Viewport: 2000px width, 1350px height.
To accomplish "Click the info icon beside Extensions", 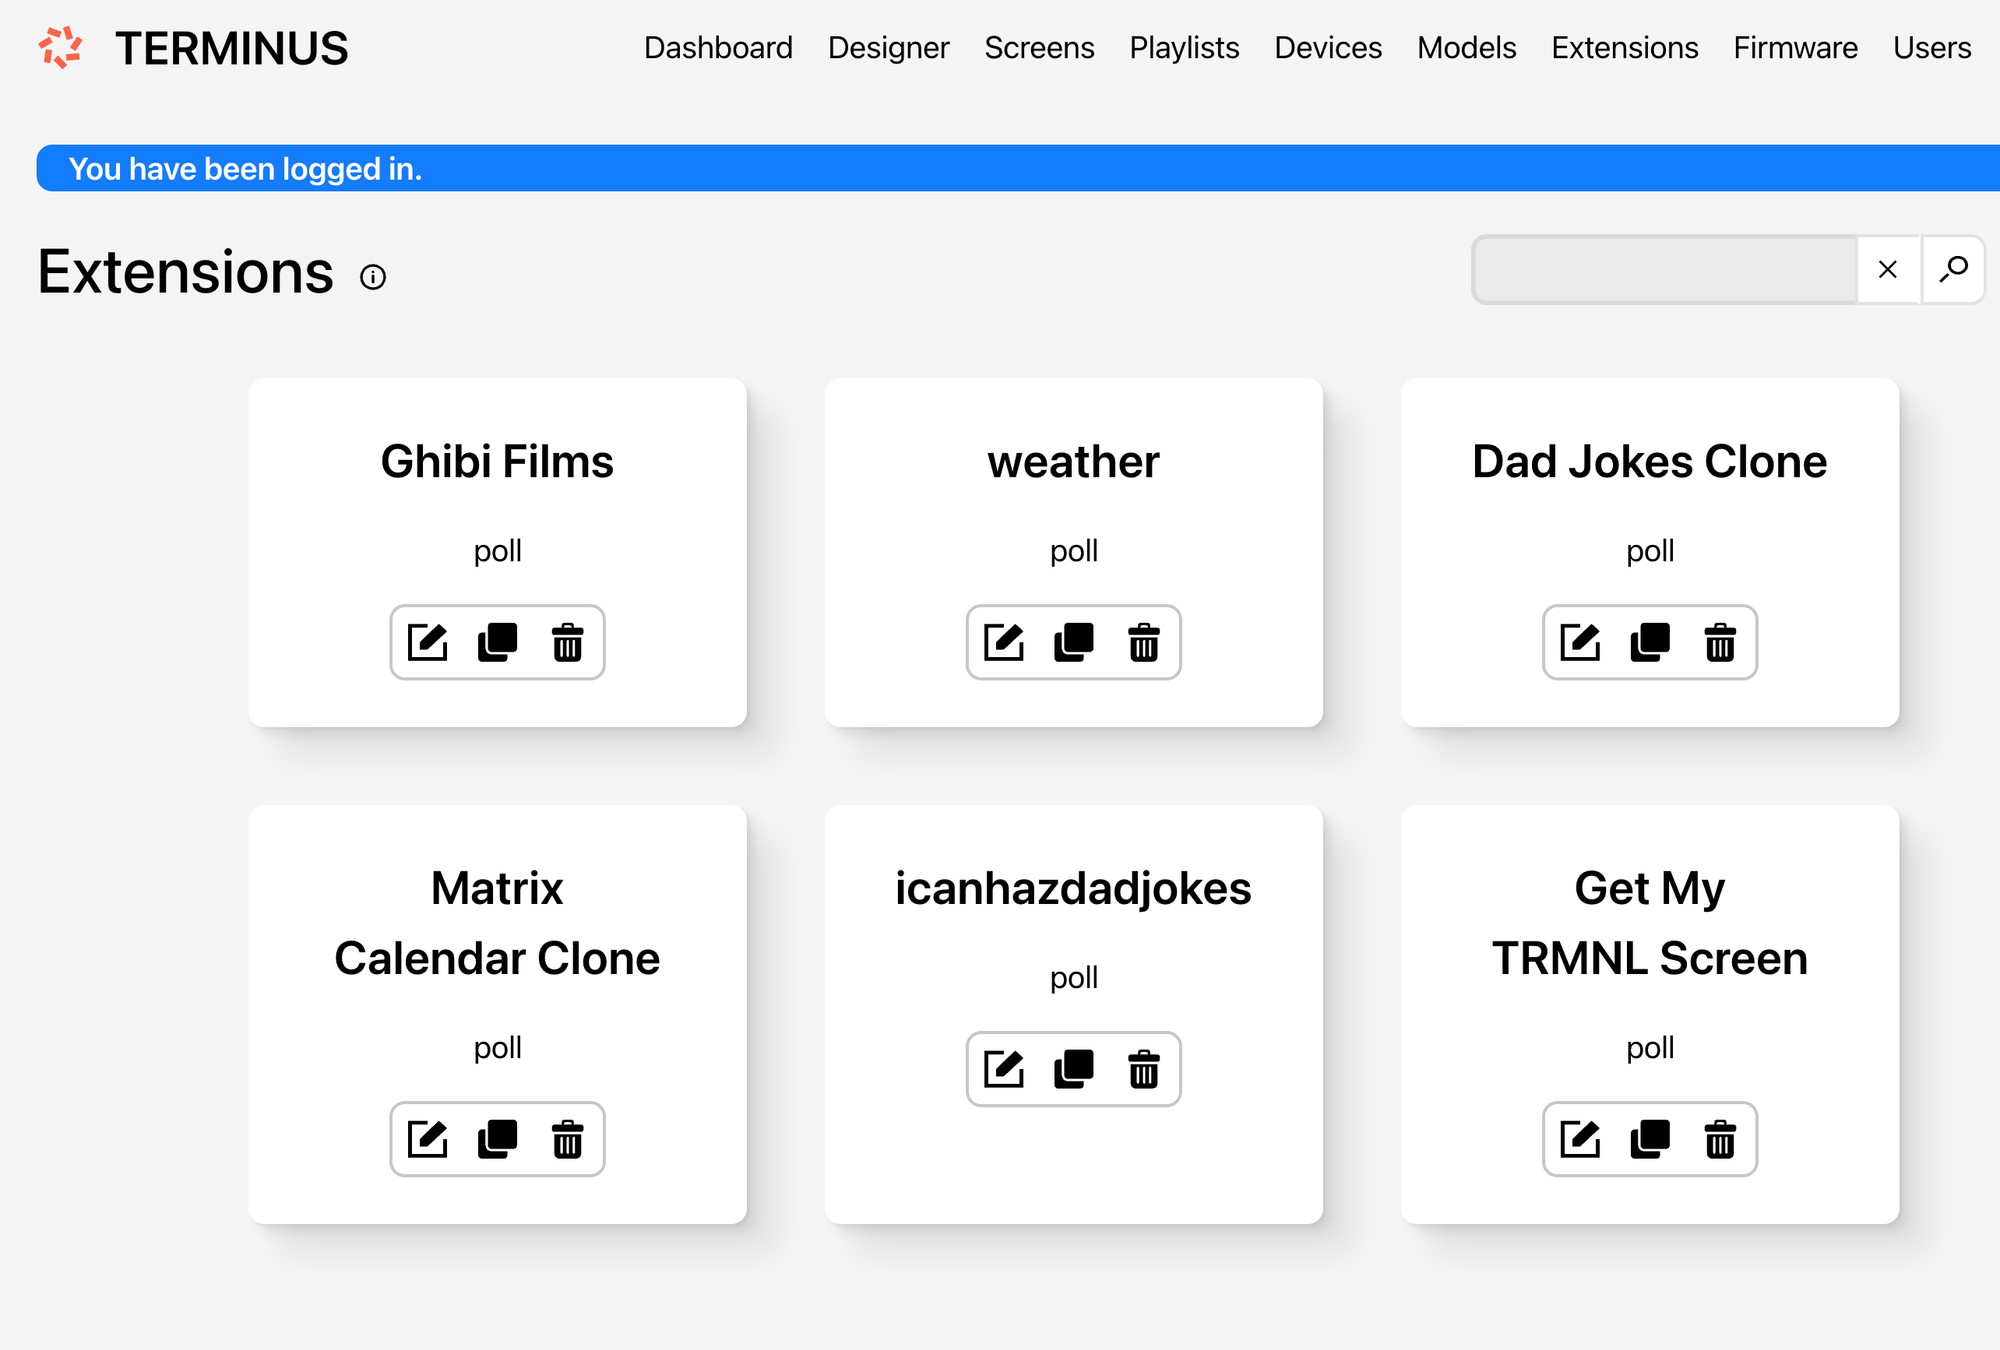I will click(x=373, y=277).
